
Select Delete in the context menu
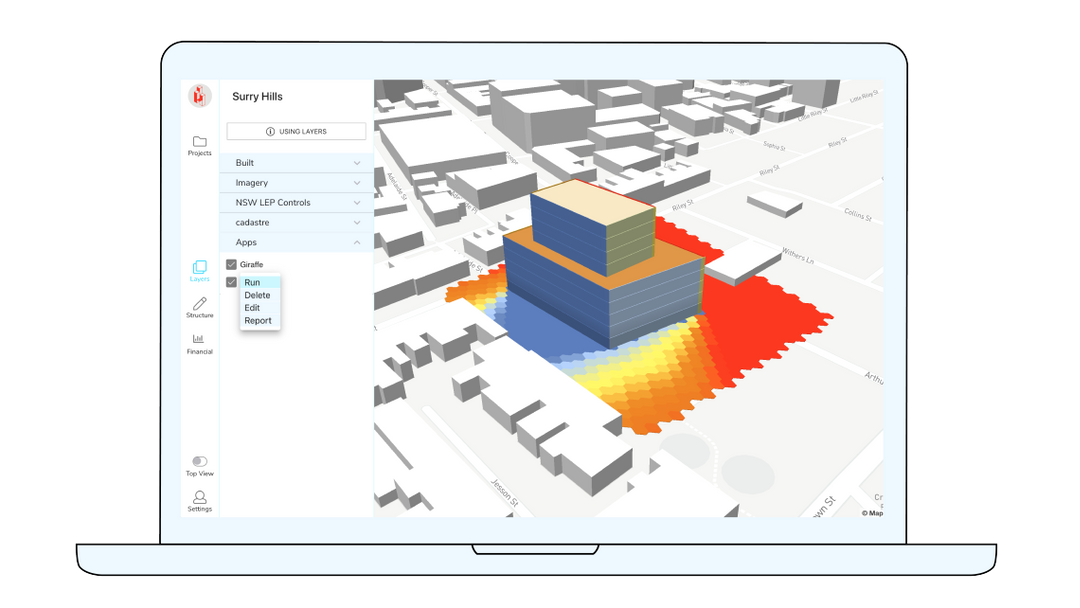[257, 295]
